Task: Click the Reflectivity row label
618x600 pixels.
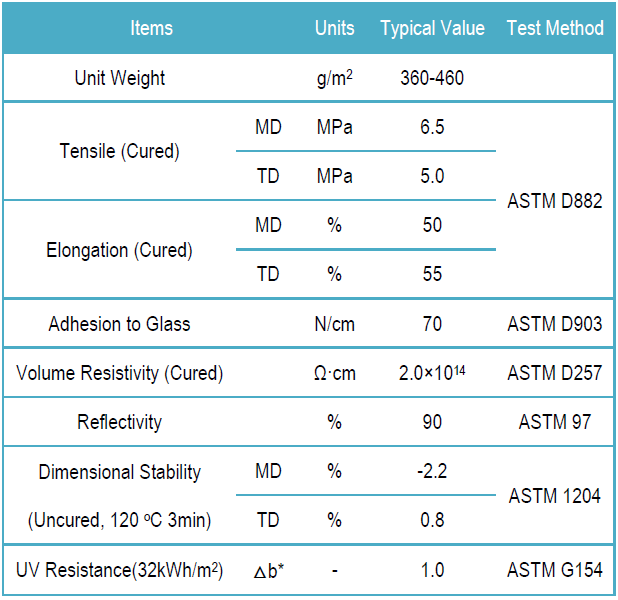Action: click(119, 422)
